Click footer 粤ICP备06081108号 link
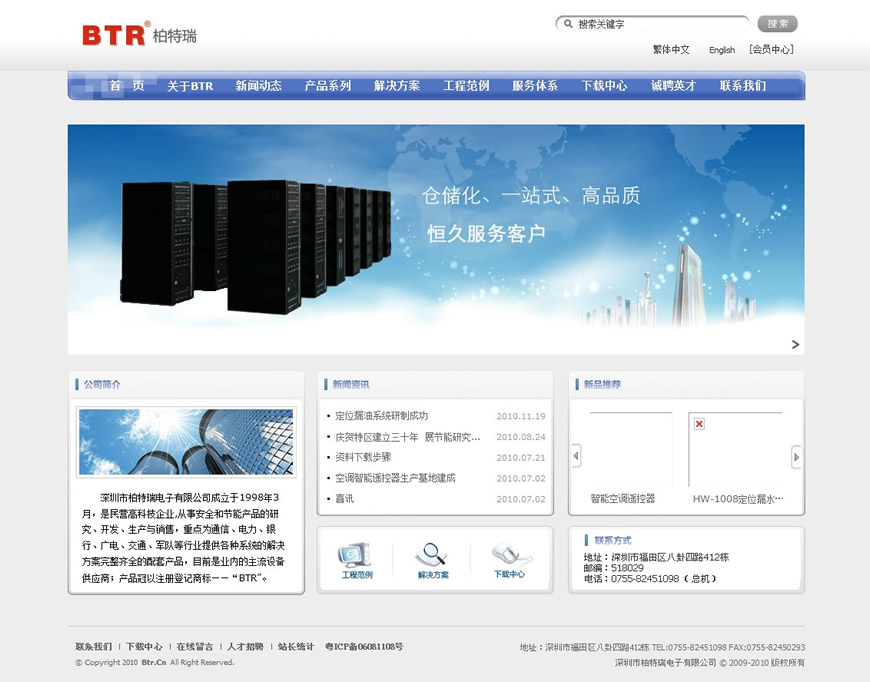 point(364,646)
